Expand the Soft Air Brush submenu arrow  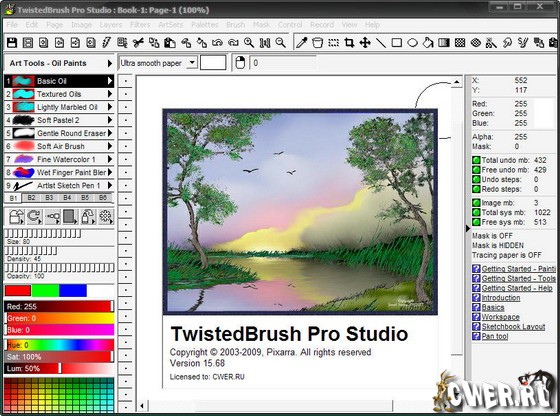(110, 146)
